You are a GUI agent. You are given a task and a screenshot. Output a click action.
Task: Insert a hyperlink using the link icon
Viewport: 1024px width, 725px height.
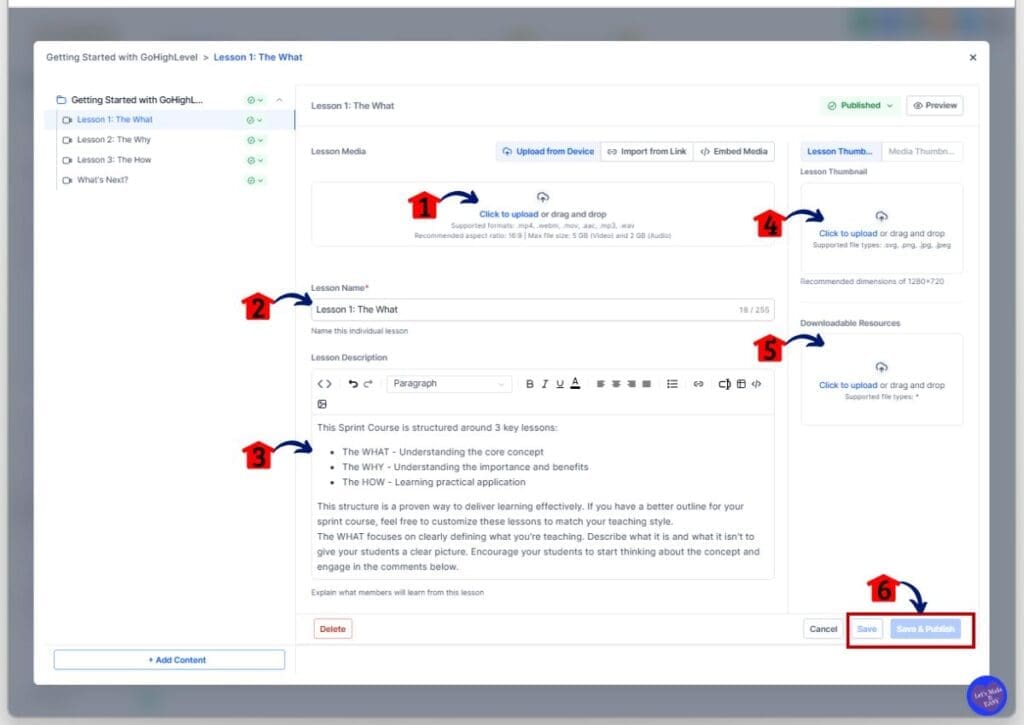(x=699, y=383)
